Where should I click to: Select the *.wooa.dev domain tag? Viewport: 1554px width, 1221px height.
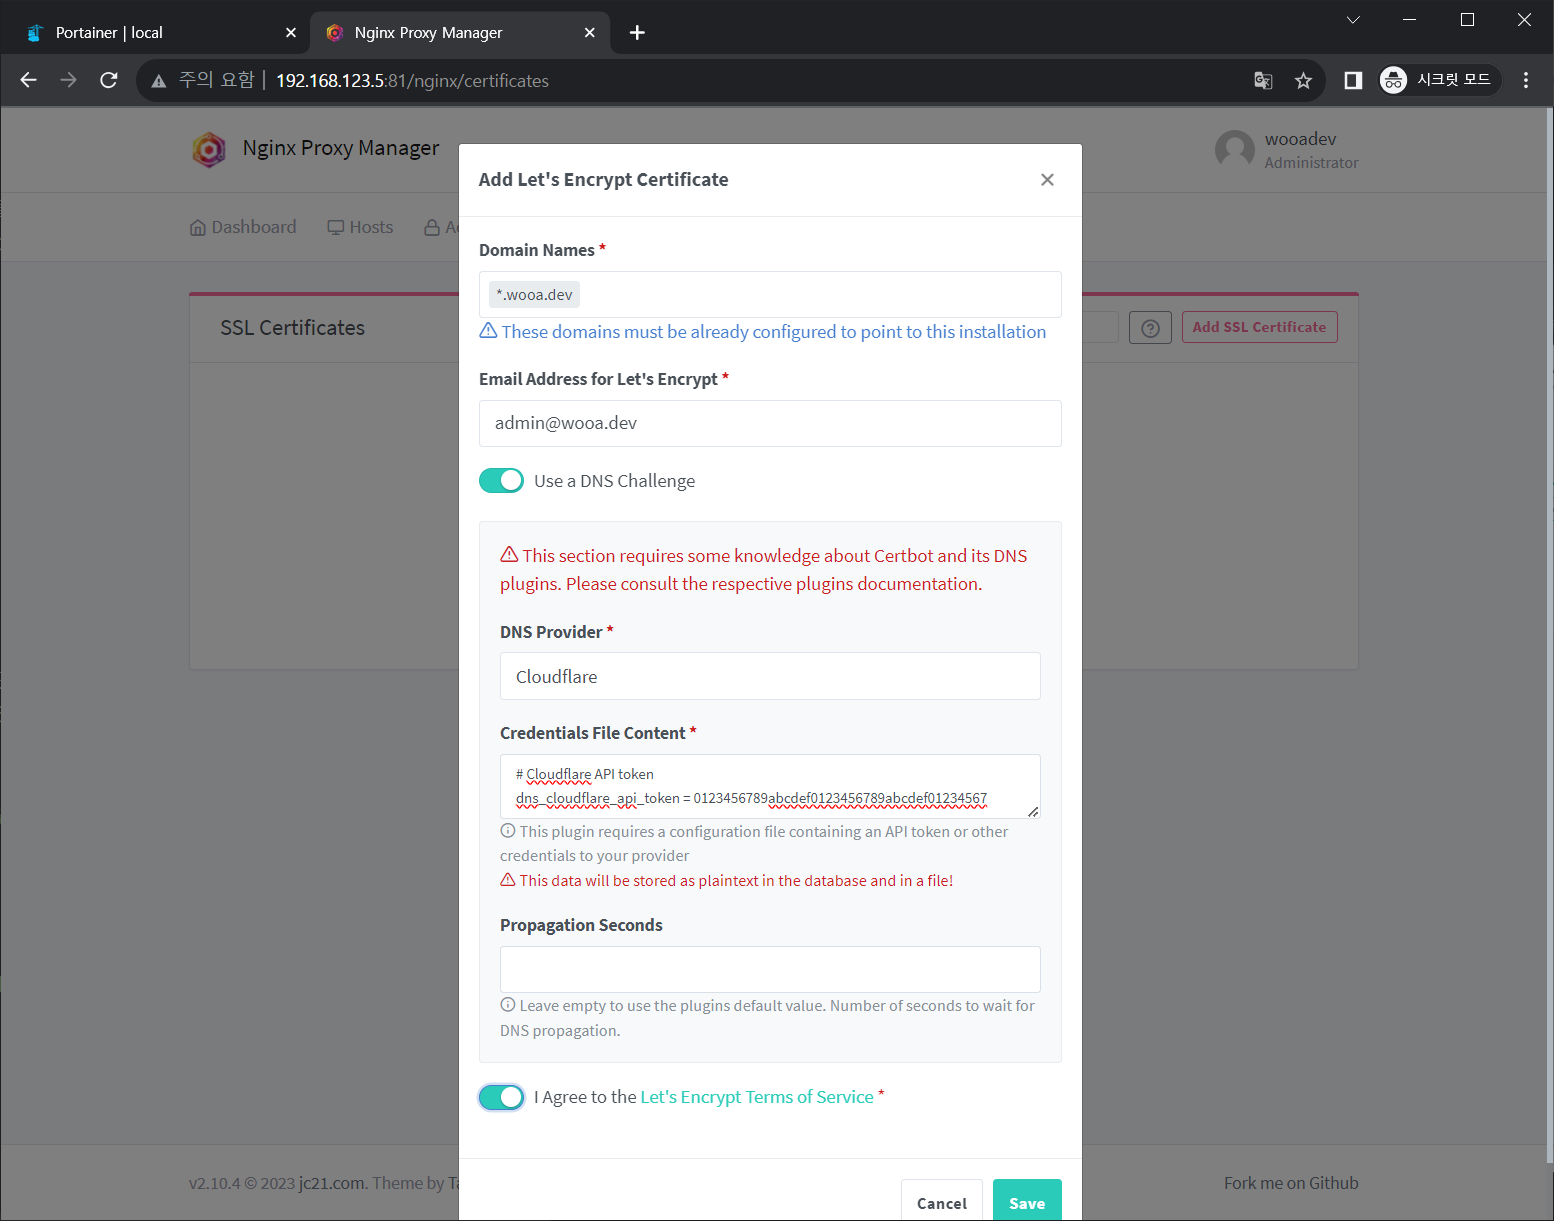pos(534,294)
